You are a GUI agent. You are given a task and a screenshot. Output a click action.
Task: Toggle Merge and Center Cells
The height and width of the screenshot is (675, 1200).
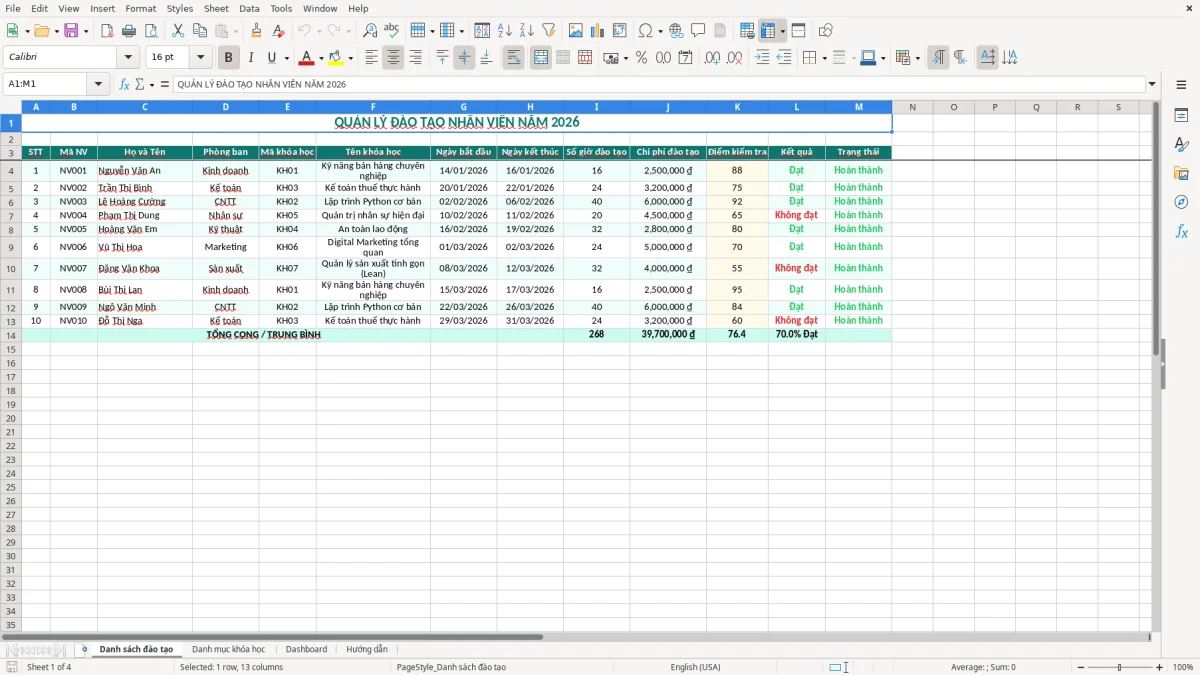(541, 58)
